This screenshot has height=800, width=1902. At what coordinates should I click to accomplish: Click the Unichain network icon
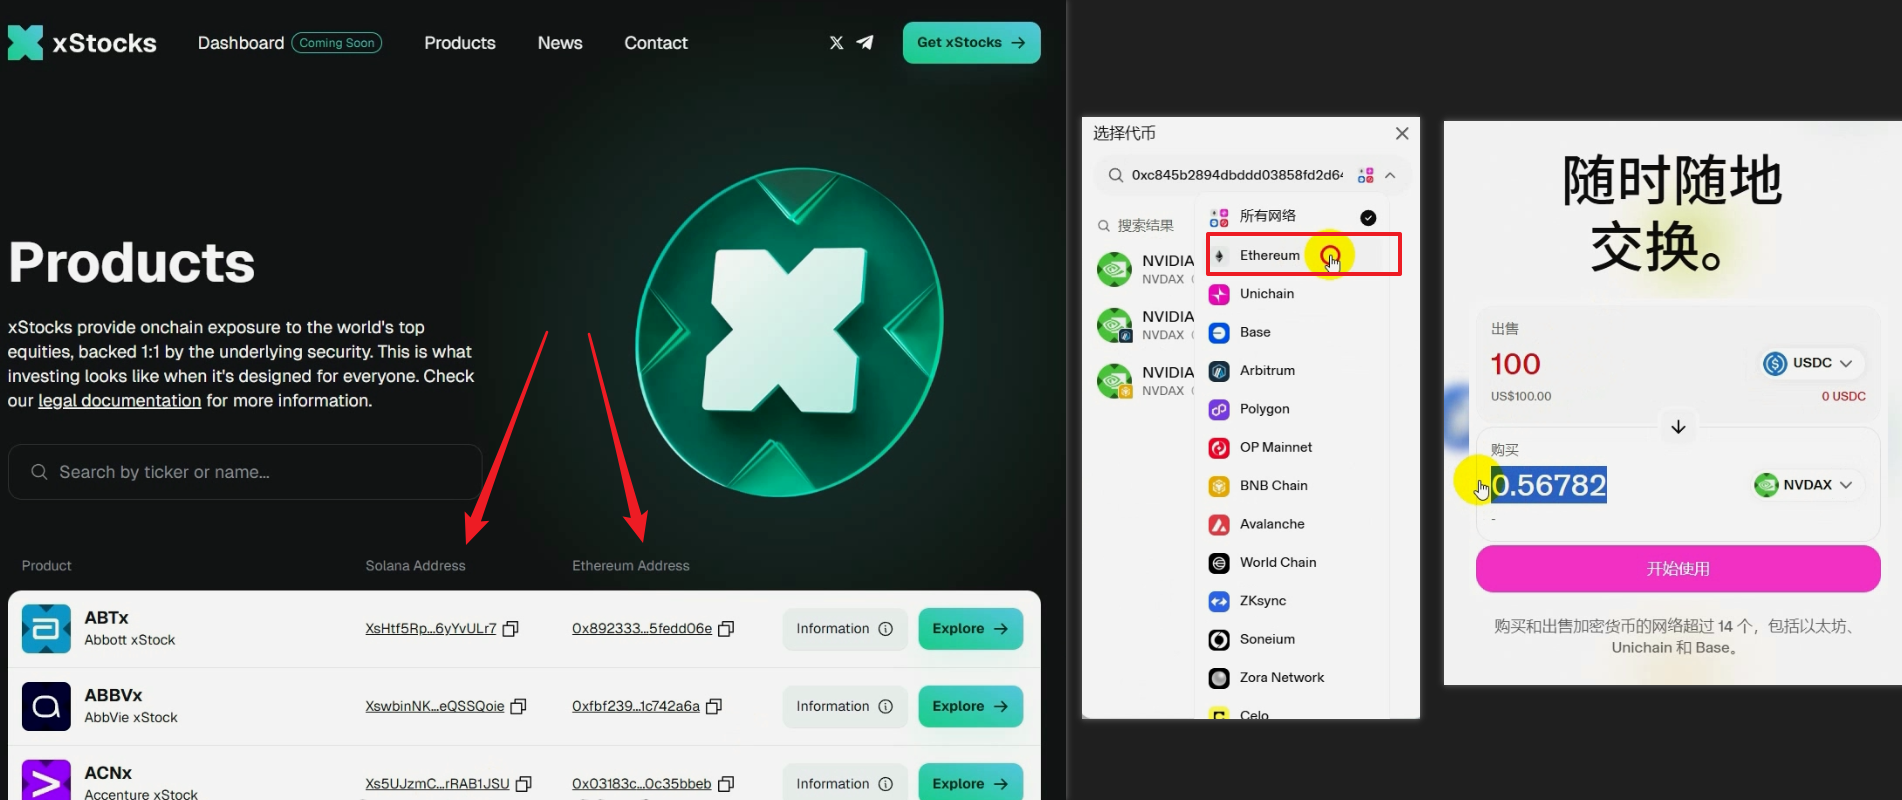point(1219,294)
